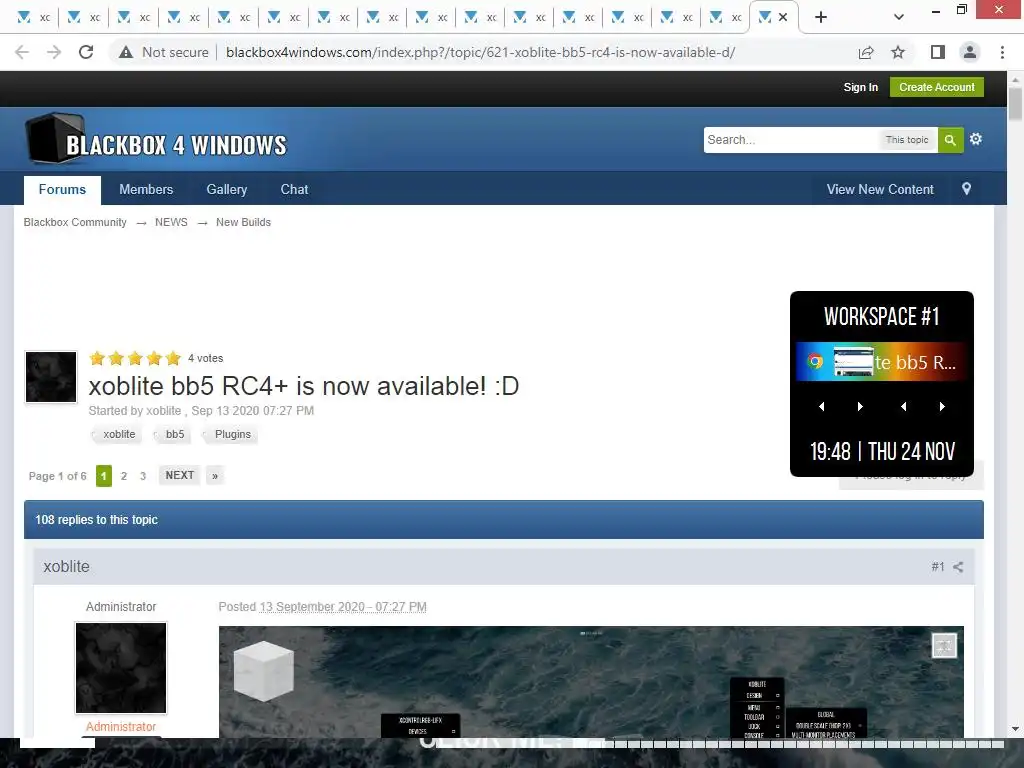Screen dimensions: 1024x768
Task: Open the Members tab
Action: point(146,189)
